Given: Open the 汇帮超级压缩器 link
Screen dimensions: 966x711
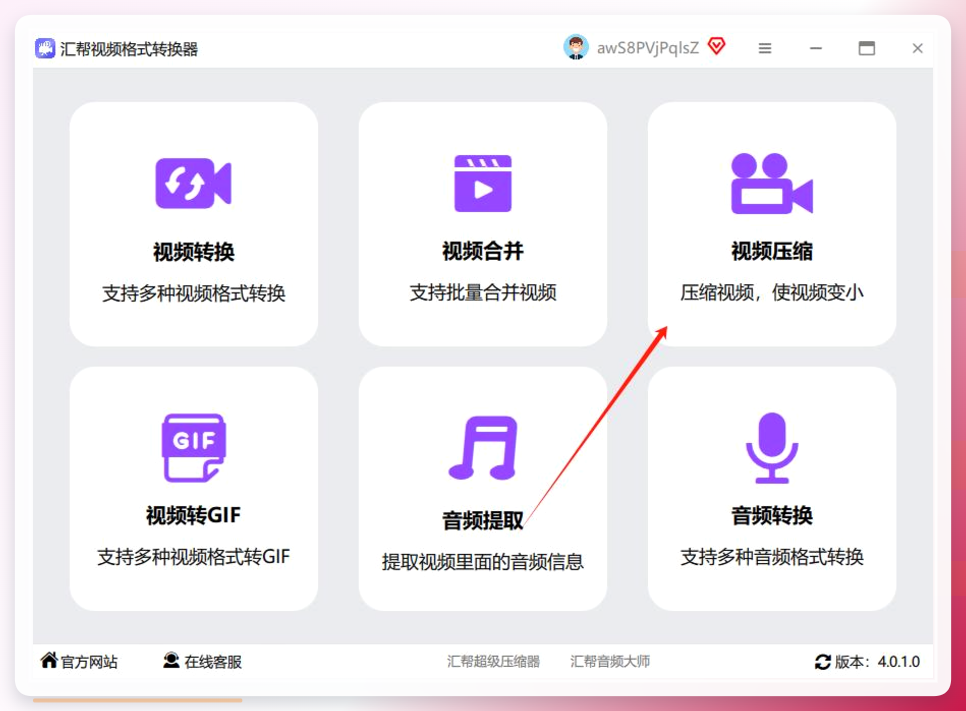Looking at the screenshot, I should 493,662.
